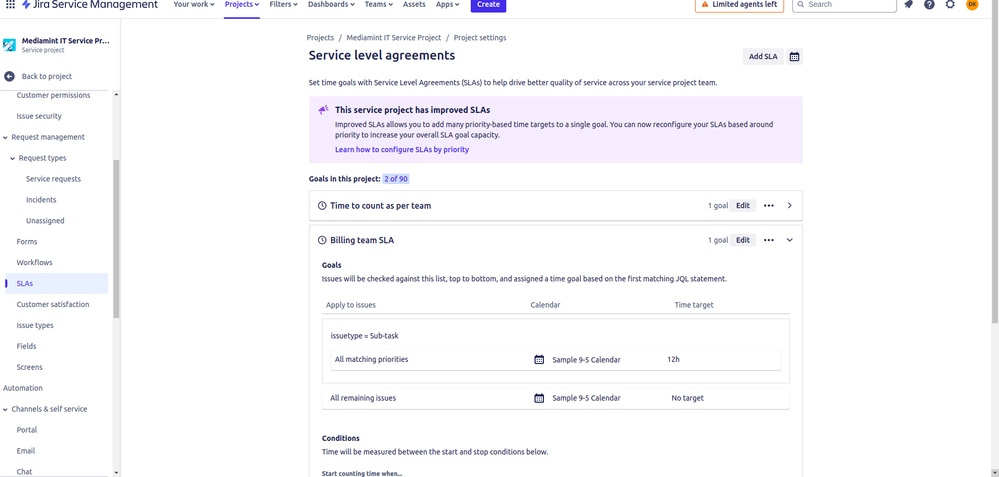Open more actions for Billing team SLA
The width and height of the screenshot is (999, 477).
768,240
